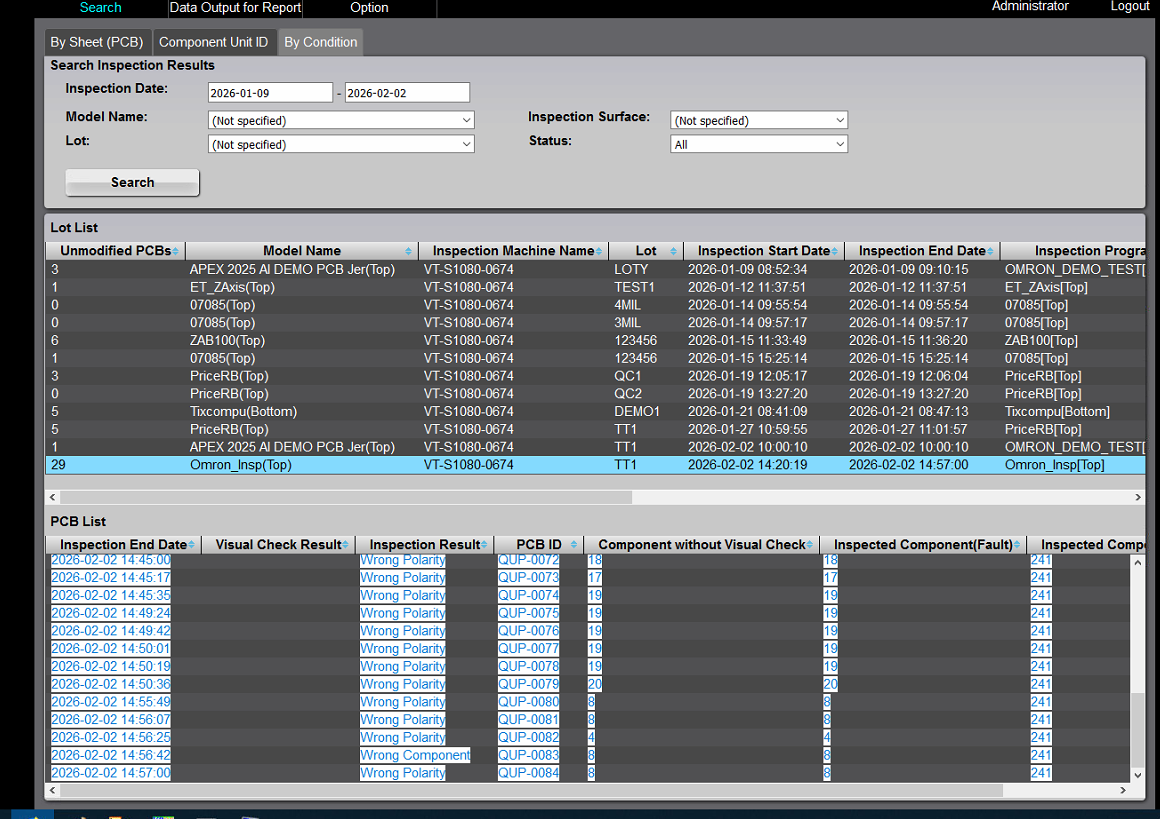The image size is (1160, 819).
Task: Open the Model Name dropdown
Action: [x=341, y=120]
